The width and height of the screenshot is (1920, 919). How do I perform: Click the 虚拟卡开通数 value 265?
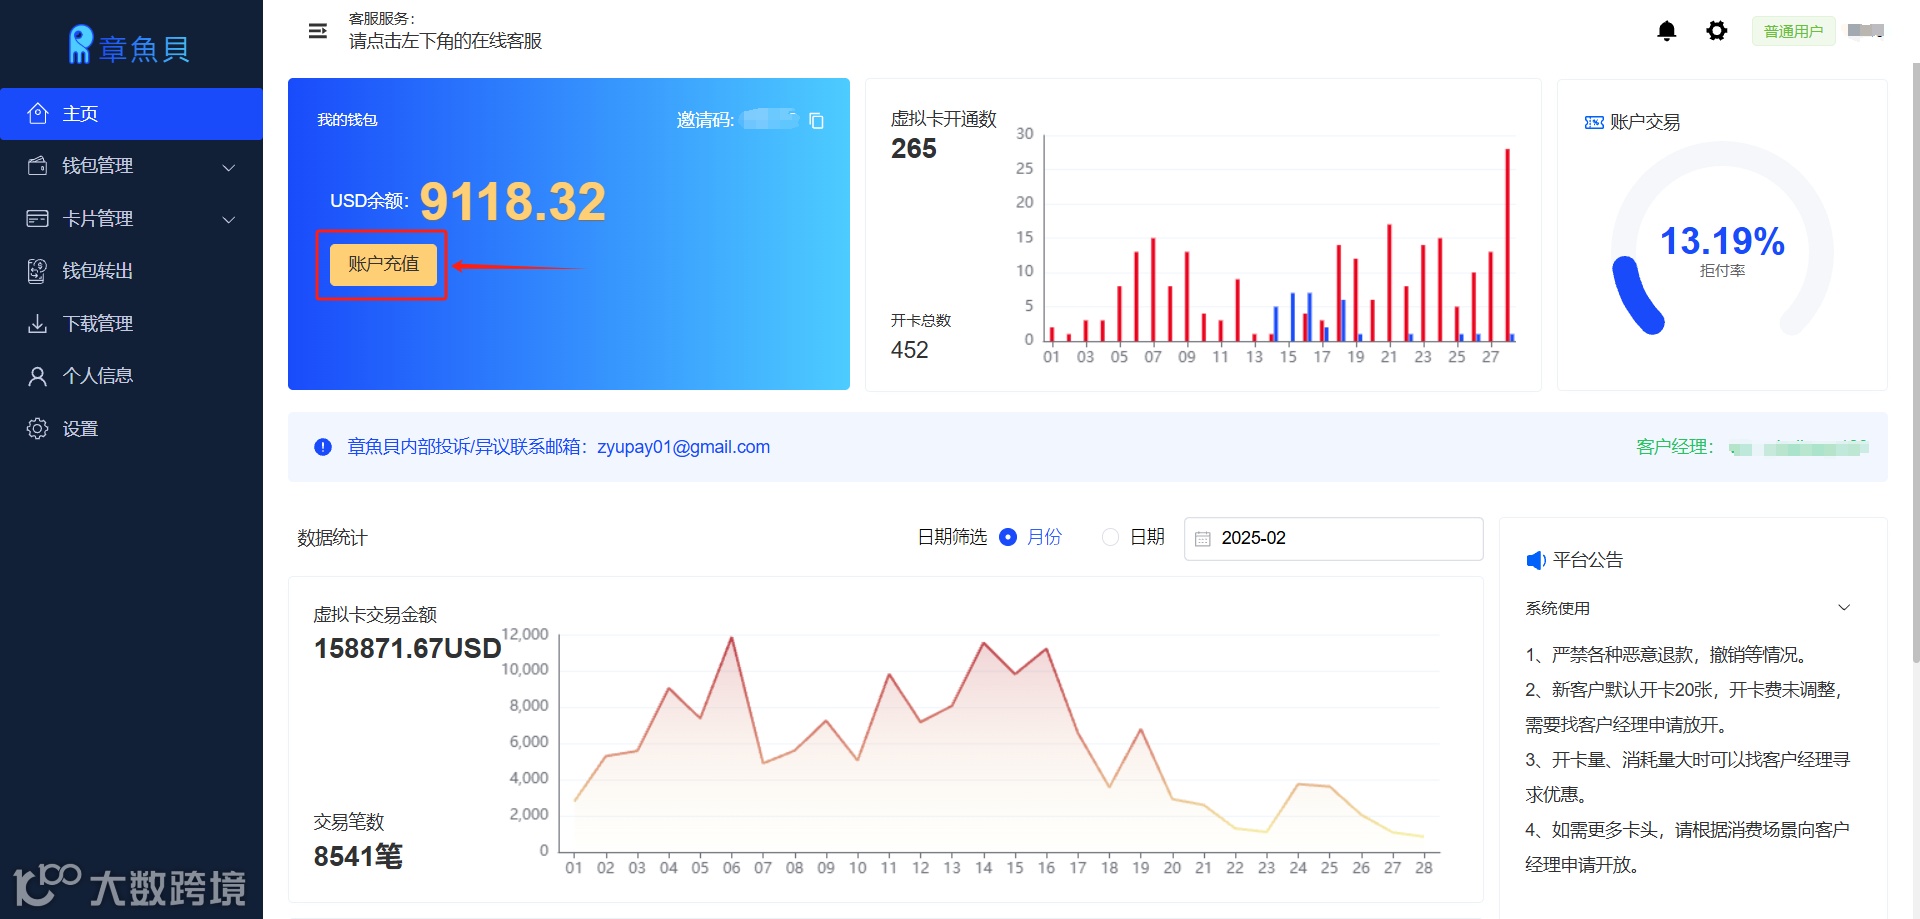(x=914, y=149)
